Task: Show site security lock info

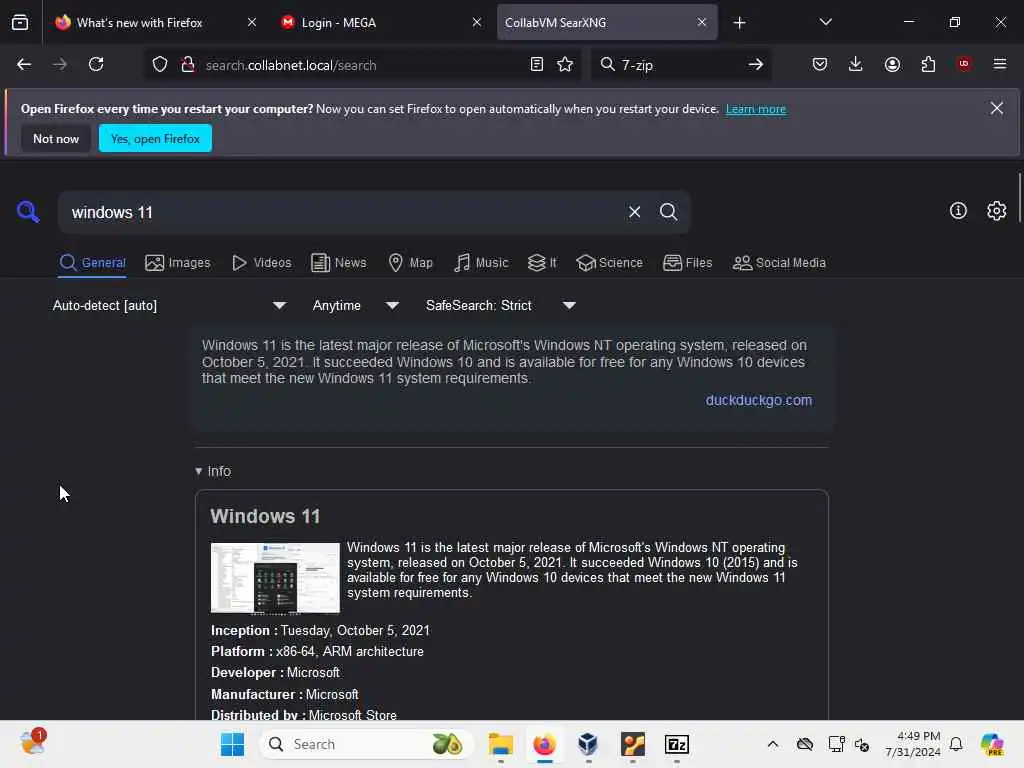Action: 188,65
